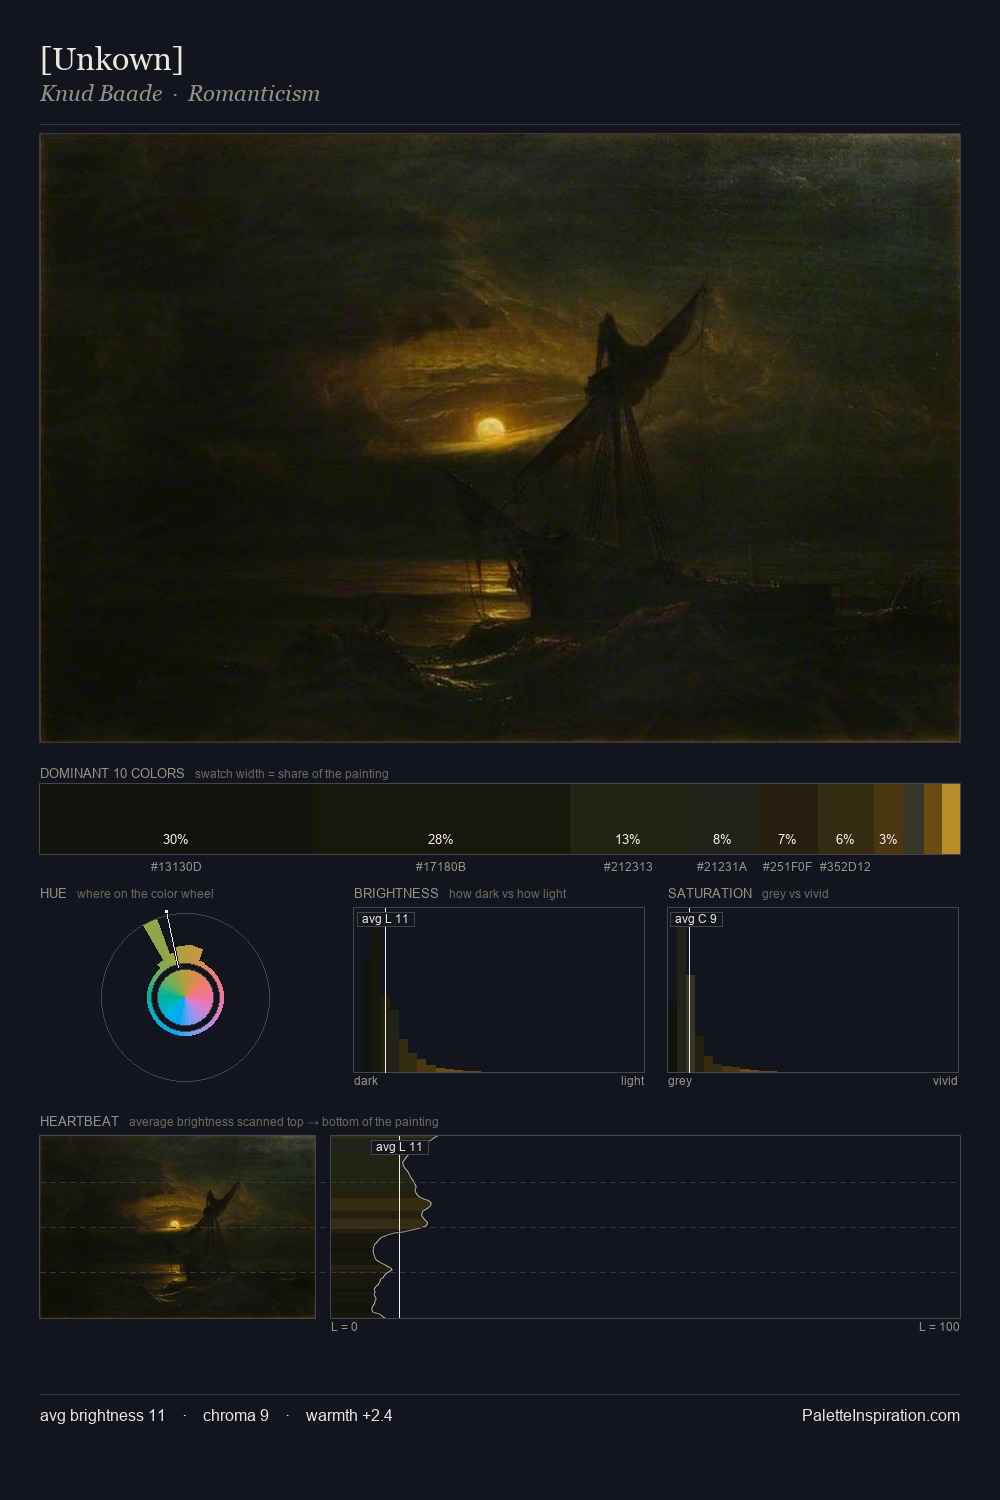Click the 'grey' axis label
This screenshot has height=1500, width=1000.
point(680,1081)
